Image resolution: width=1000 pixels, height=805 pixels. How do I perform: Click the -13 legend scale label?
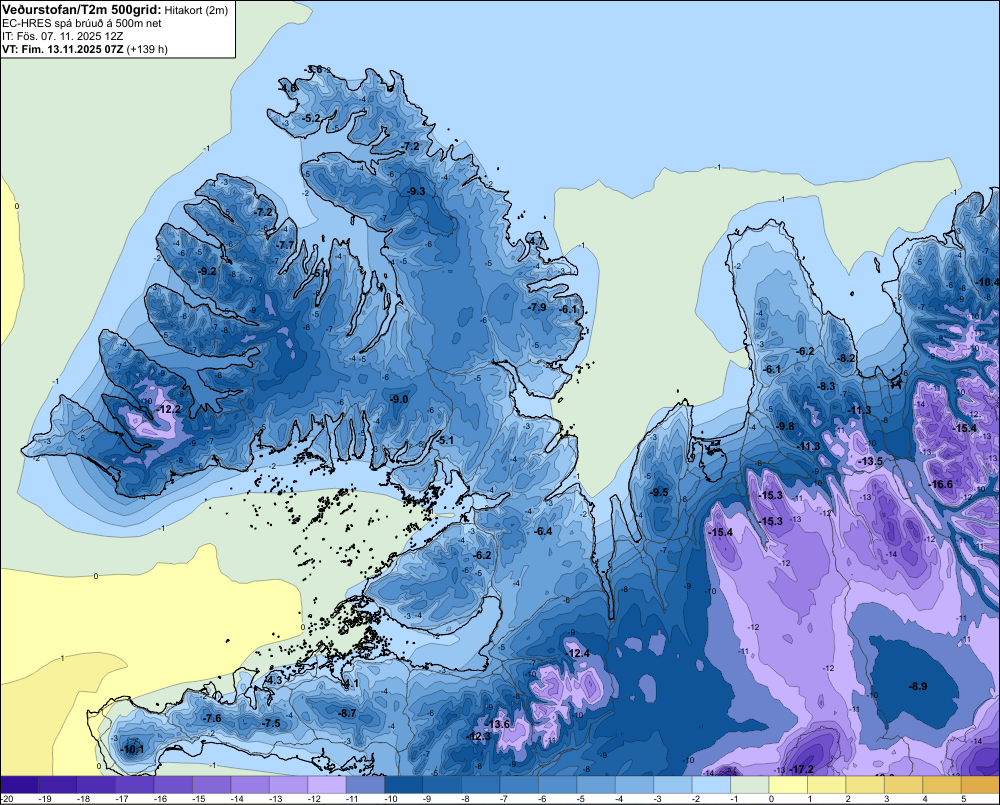(x=276, y=799)
